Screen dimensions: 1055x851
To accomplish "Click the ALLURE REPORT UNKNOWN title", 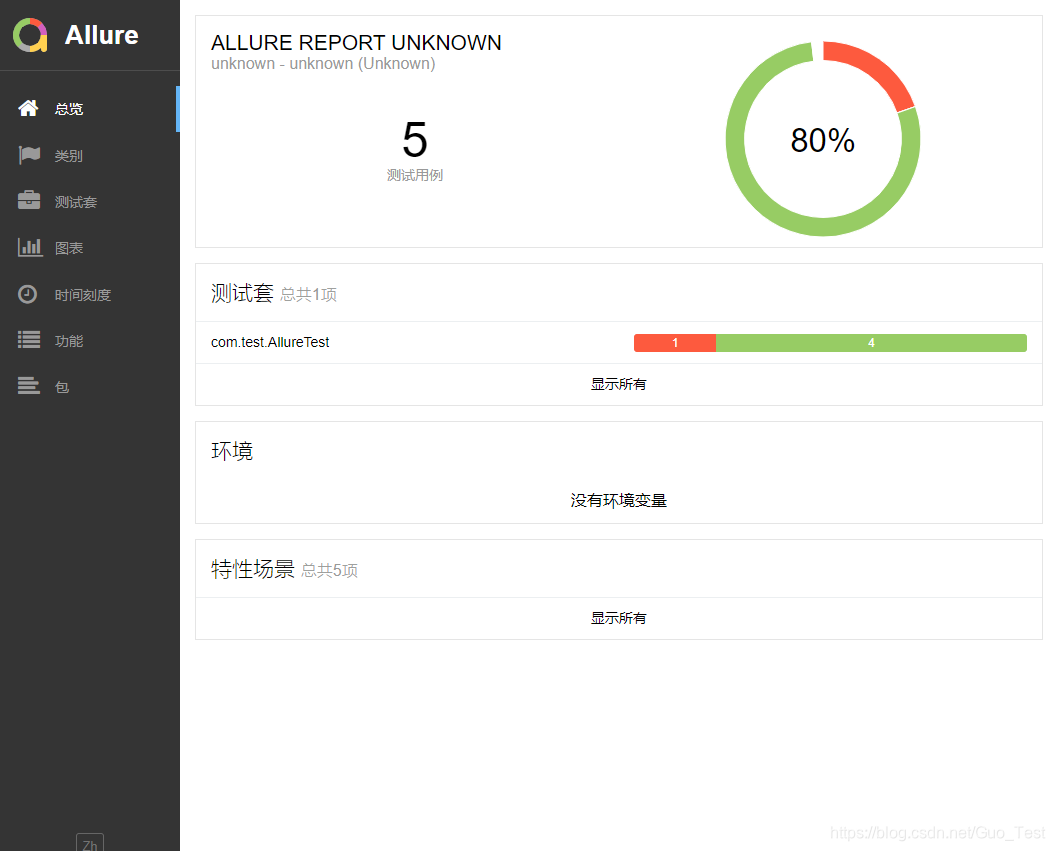I will pyautogui.click(x=356, y=42).
